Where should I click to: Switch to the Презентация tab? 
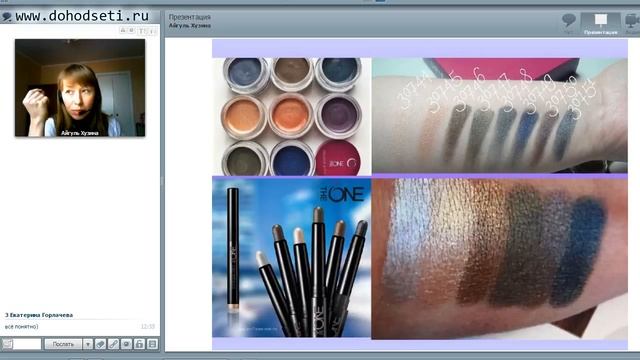coord(600,24)
